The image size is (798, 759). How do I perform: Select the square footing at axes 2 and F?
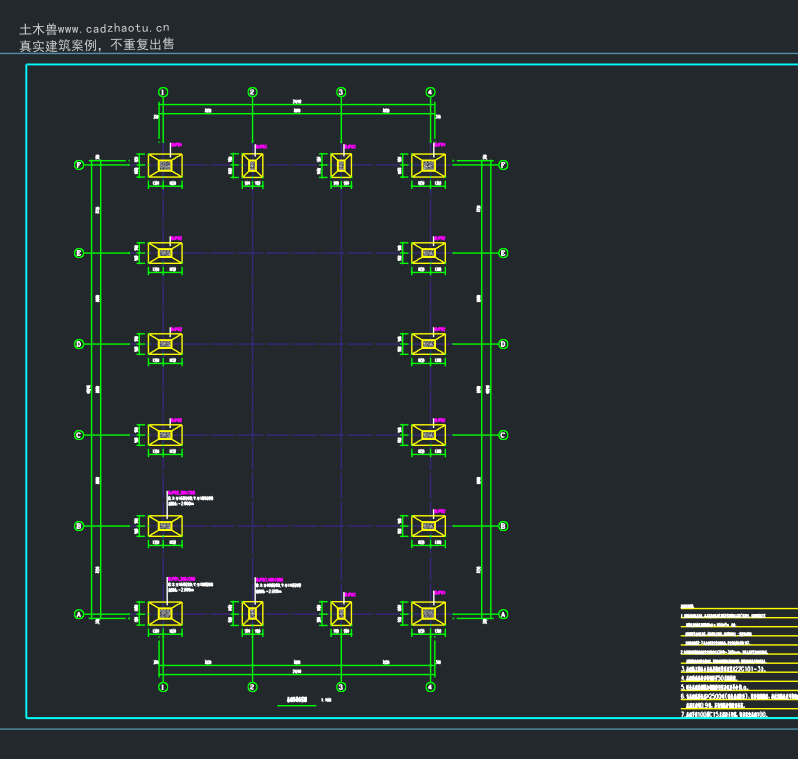252,165
